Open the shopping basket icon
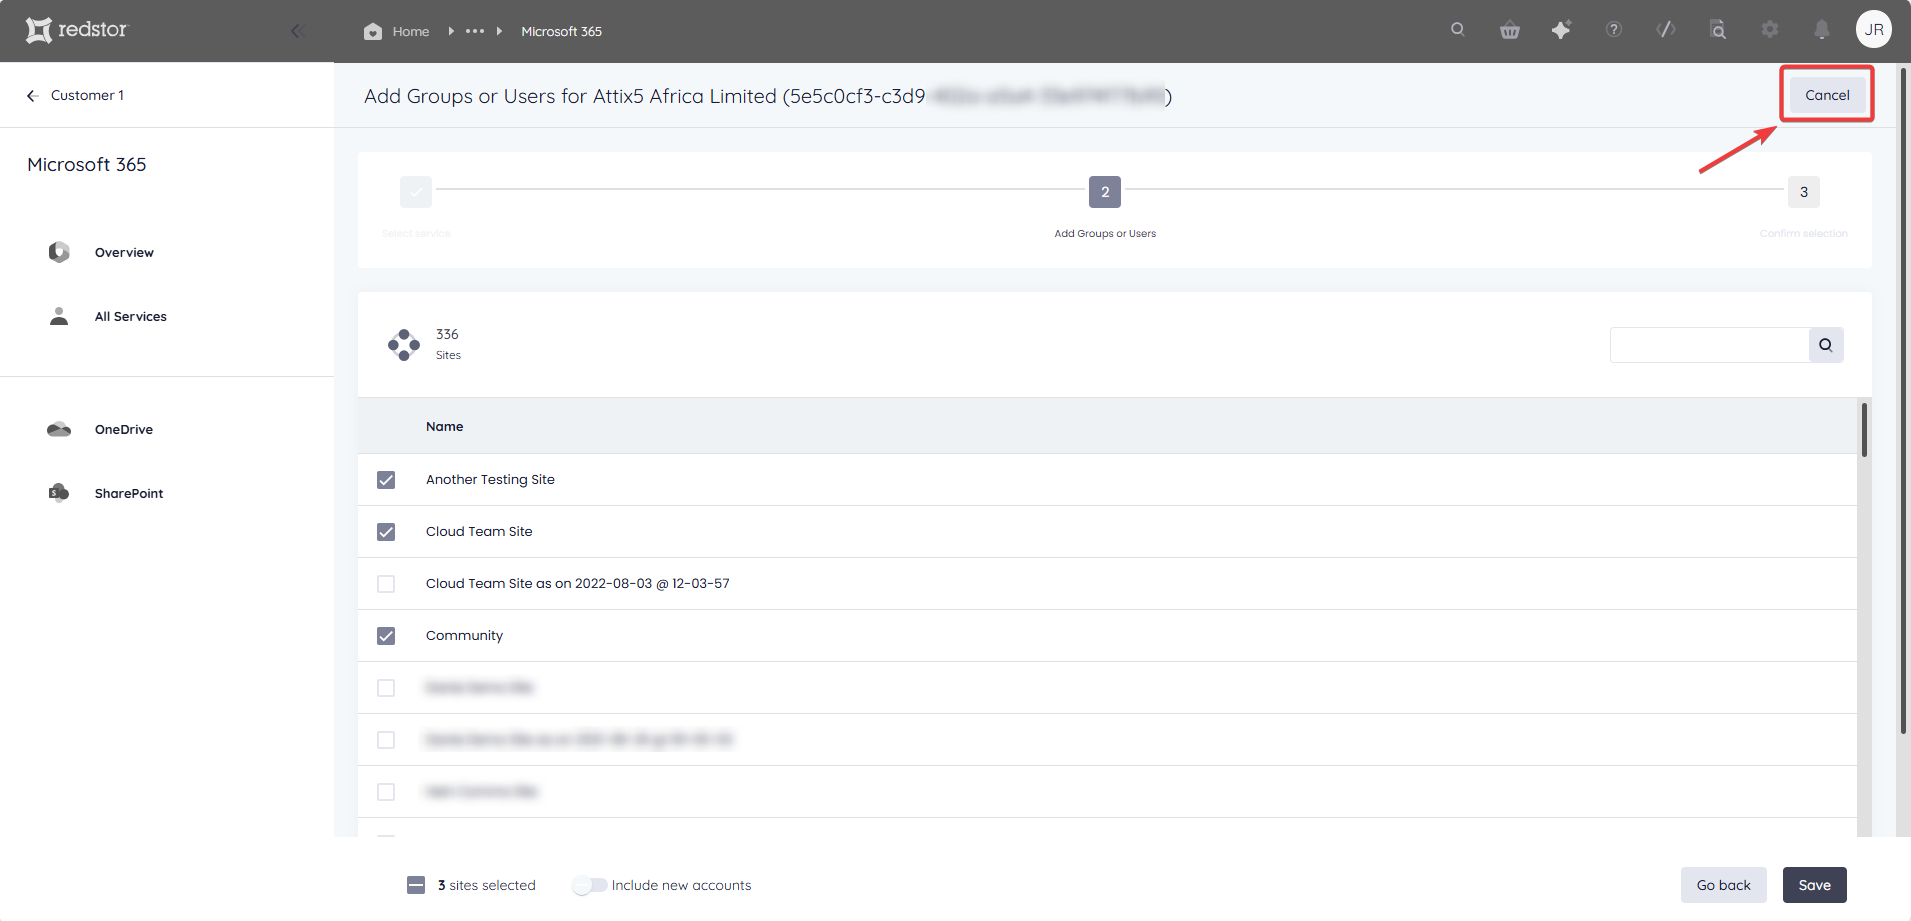The width and height of the screenshot is (1911, 921). point(1510,30)
